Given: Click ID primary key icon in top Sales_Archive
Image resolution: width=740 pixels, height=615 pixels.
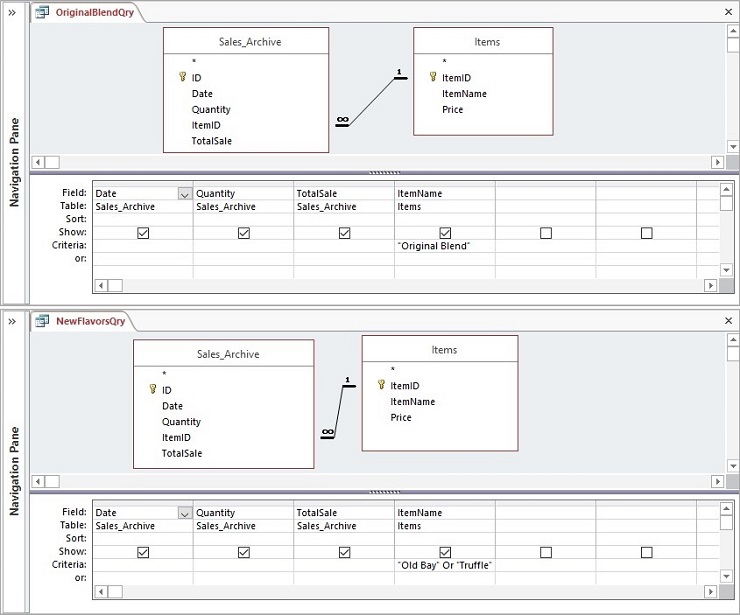Looking at the screenshot, I should pos(182,77).
